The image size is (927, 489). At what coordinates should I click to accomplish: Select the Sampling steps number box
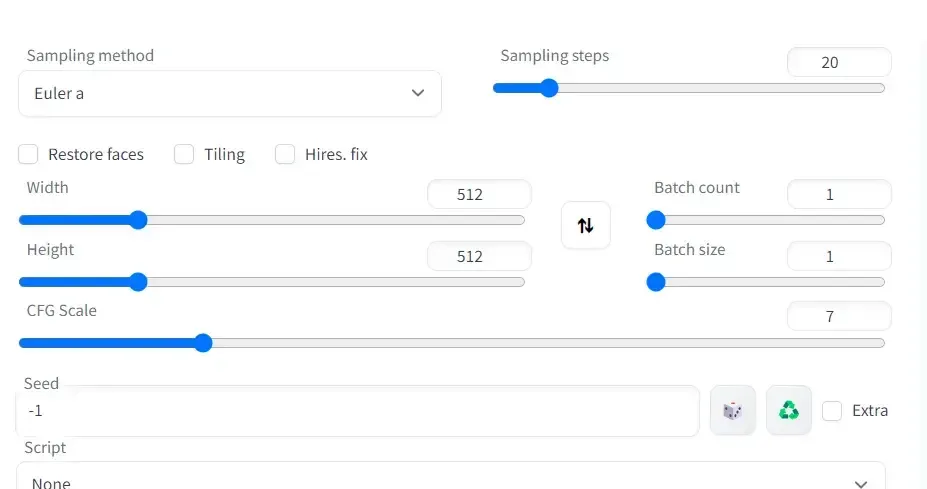[838, 62]
